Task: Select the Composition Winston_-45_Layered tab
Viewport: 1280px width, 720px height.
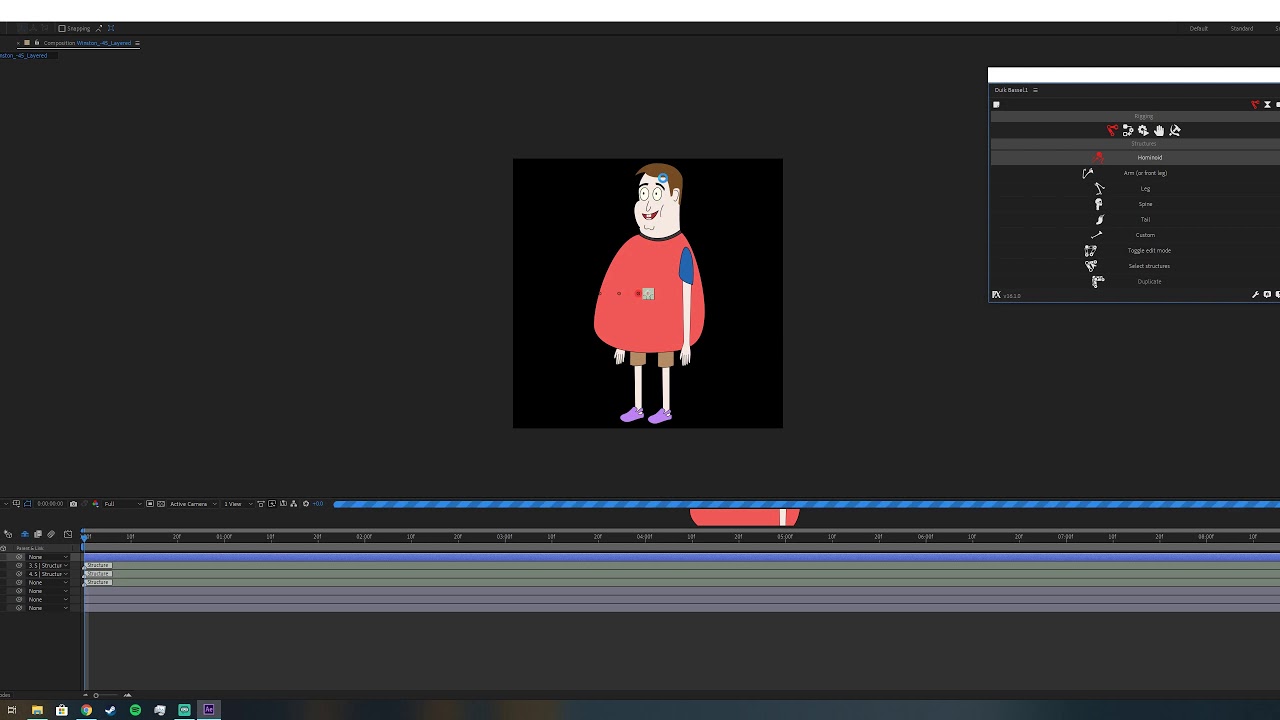Action: point(87,43)
